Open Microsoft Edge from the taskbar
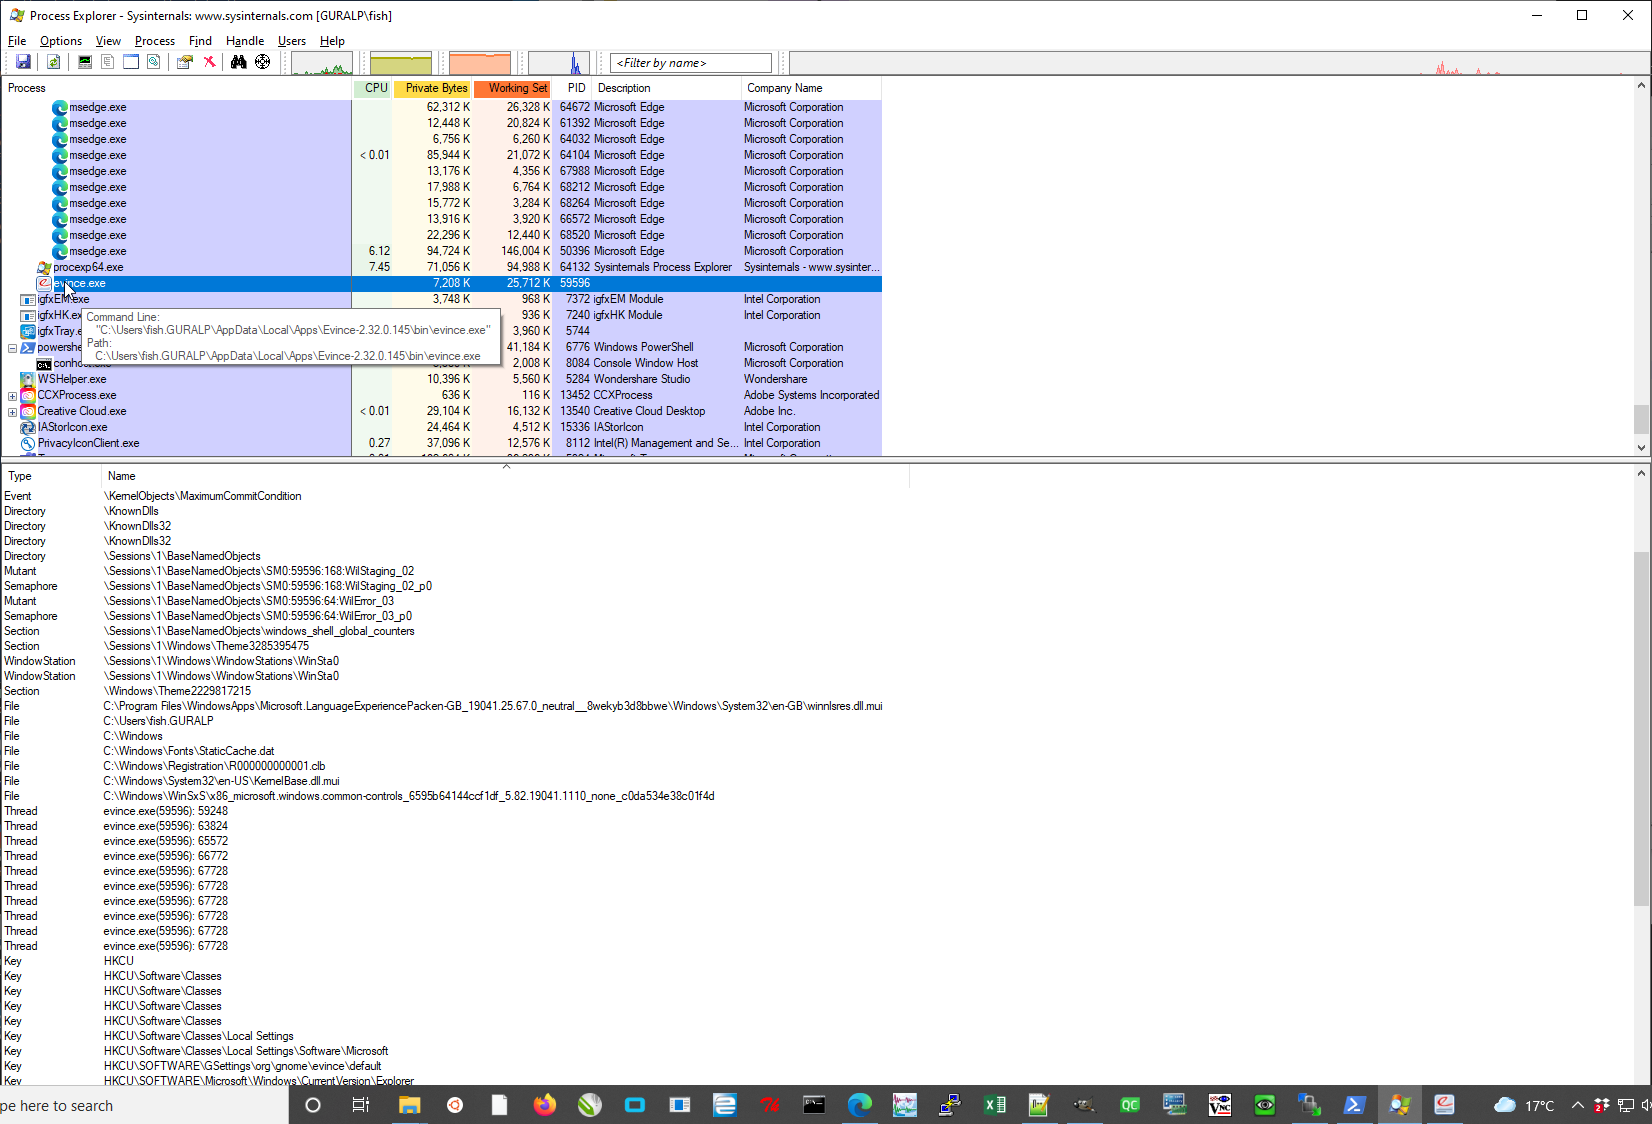Screen dimensions: 1652x1124 860,1105
